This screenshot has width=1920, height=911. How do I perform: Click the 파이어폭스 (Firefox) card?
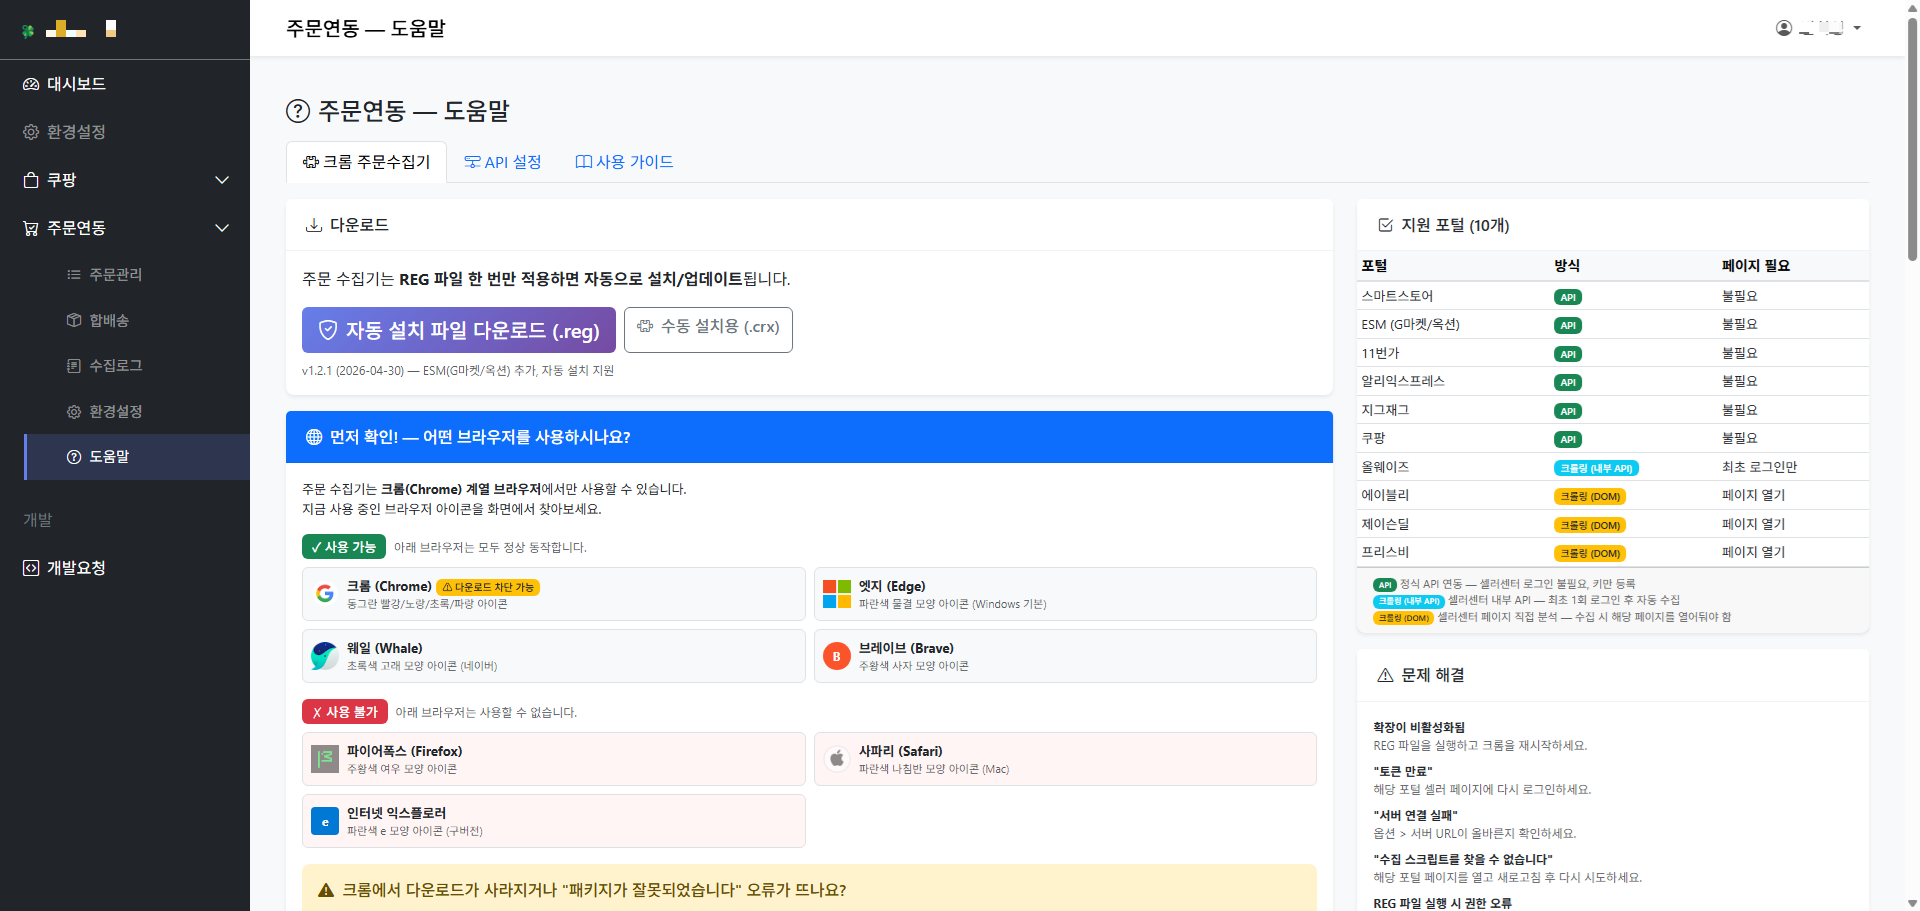pyautogui.click(x=553, y=759)
